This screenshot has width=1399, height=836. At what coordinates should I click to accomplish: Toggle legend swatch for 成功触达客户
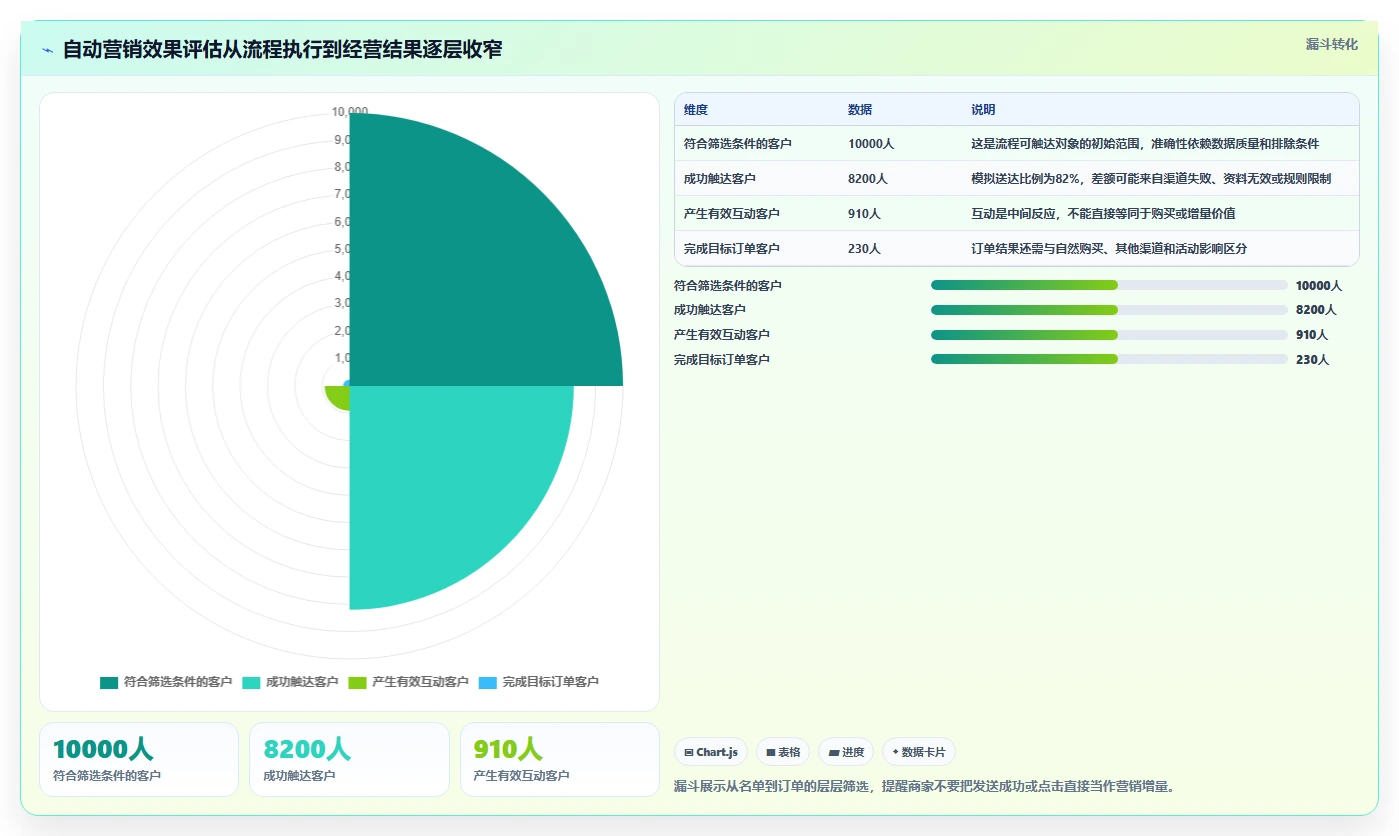tap(251, 682)
